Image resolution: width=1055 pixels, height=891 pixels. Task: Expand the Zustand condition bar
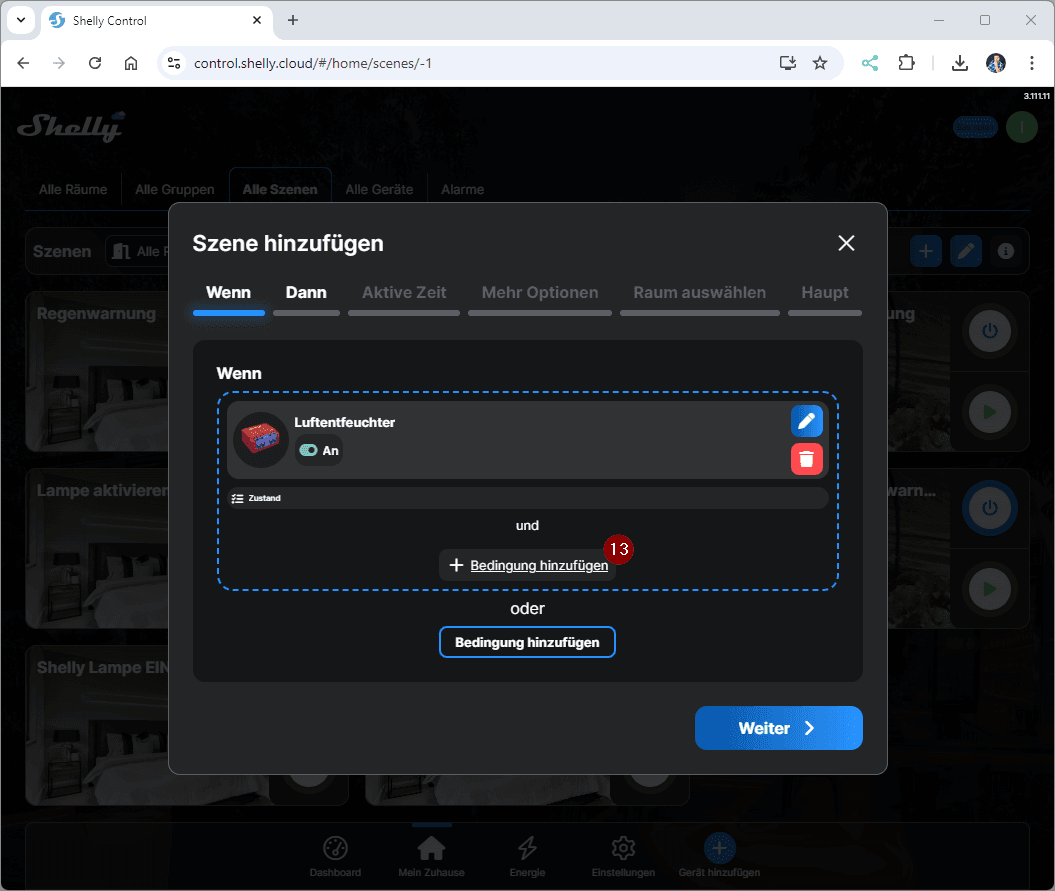click(527, 498)
